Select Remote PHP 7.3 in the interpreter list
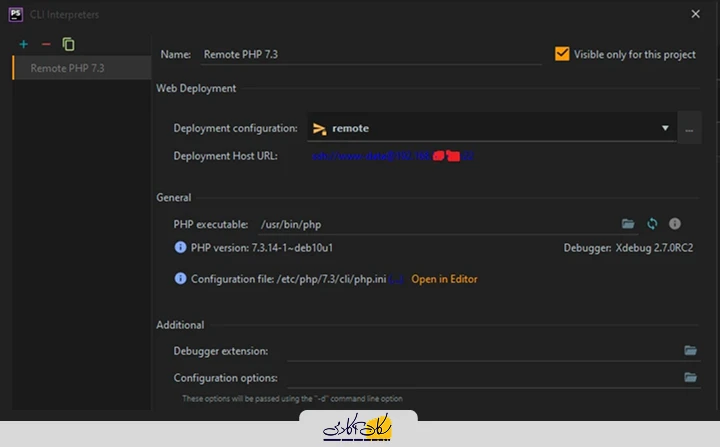 click(x=68, y=69)
